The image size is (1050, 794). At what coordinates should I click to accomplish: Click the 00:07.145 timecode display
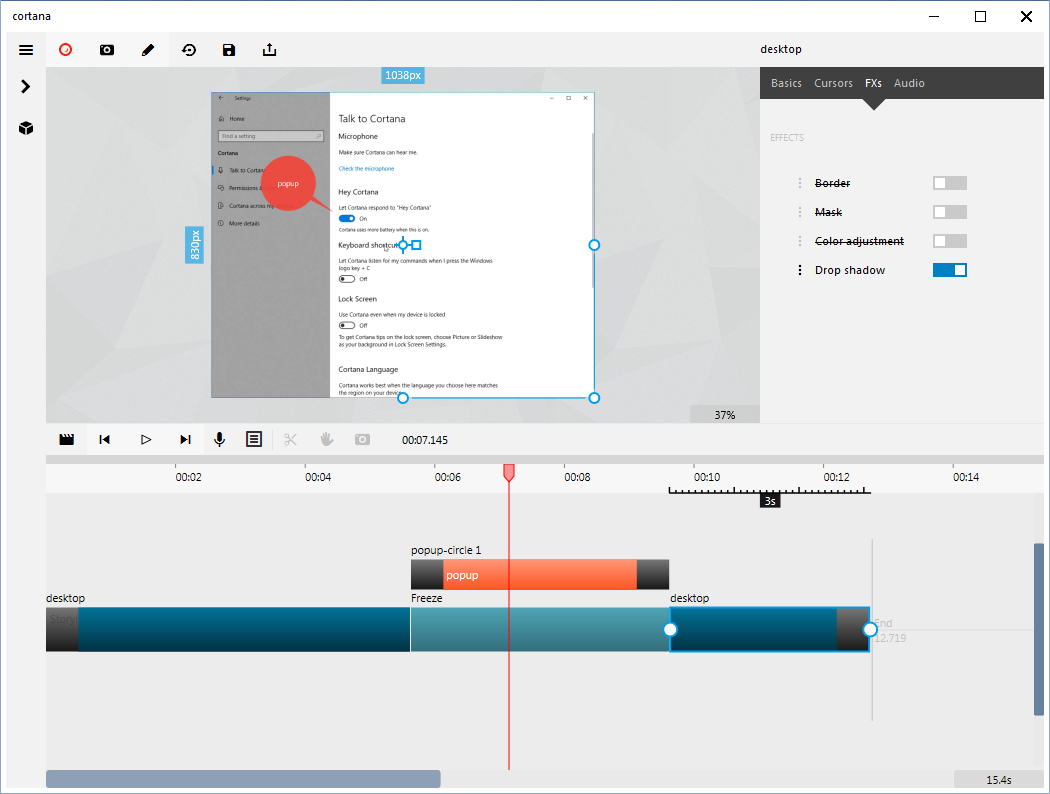(425, 440)
